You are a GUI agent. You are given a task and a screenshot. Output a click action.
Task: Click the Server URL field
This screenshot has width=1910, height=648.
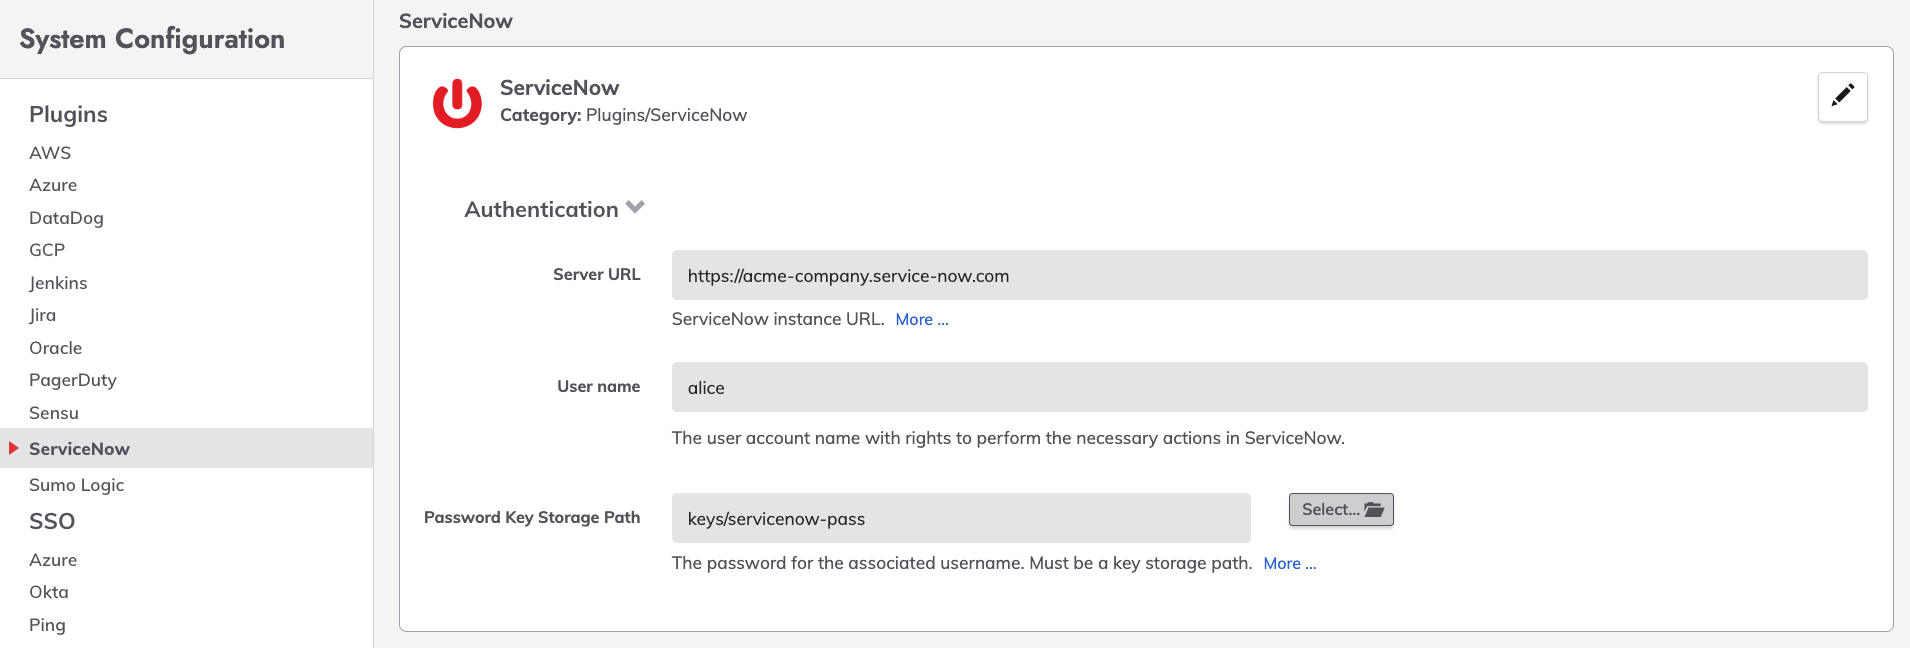tap(1269, 275)
